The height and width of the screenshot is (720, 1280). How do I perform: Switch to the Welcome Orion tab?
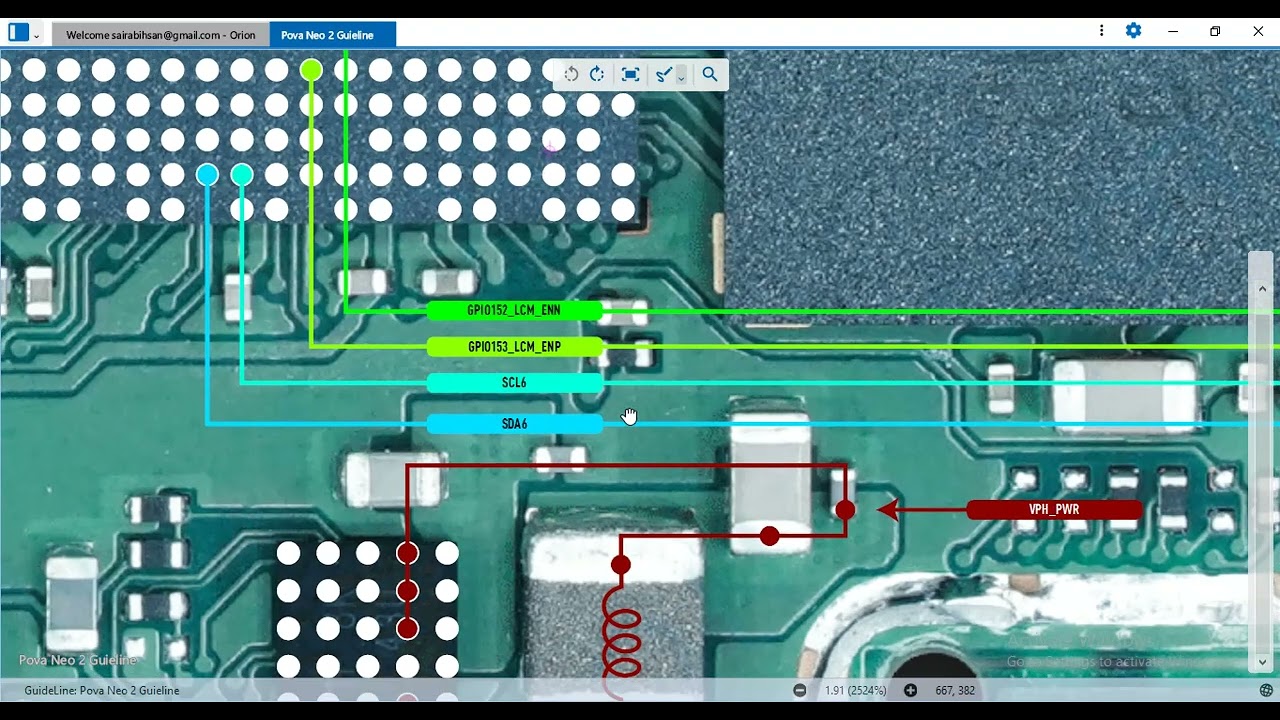point(161,35)
